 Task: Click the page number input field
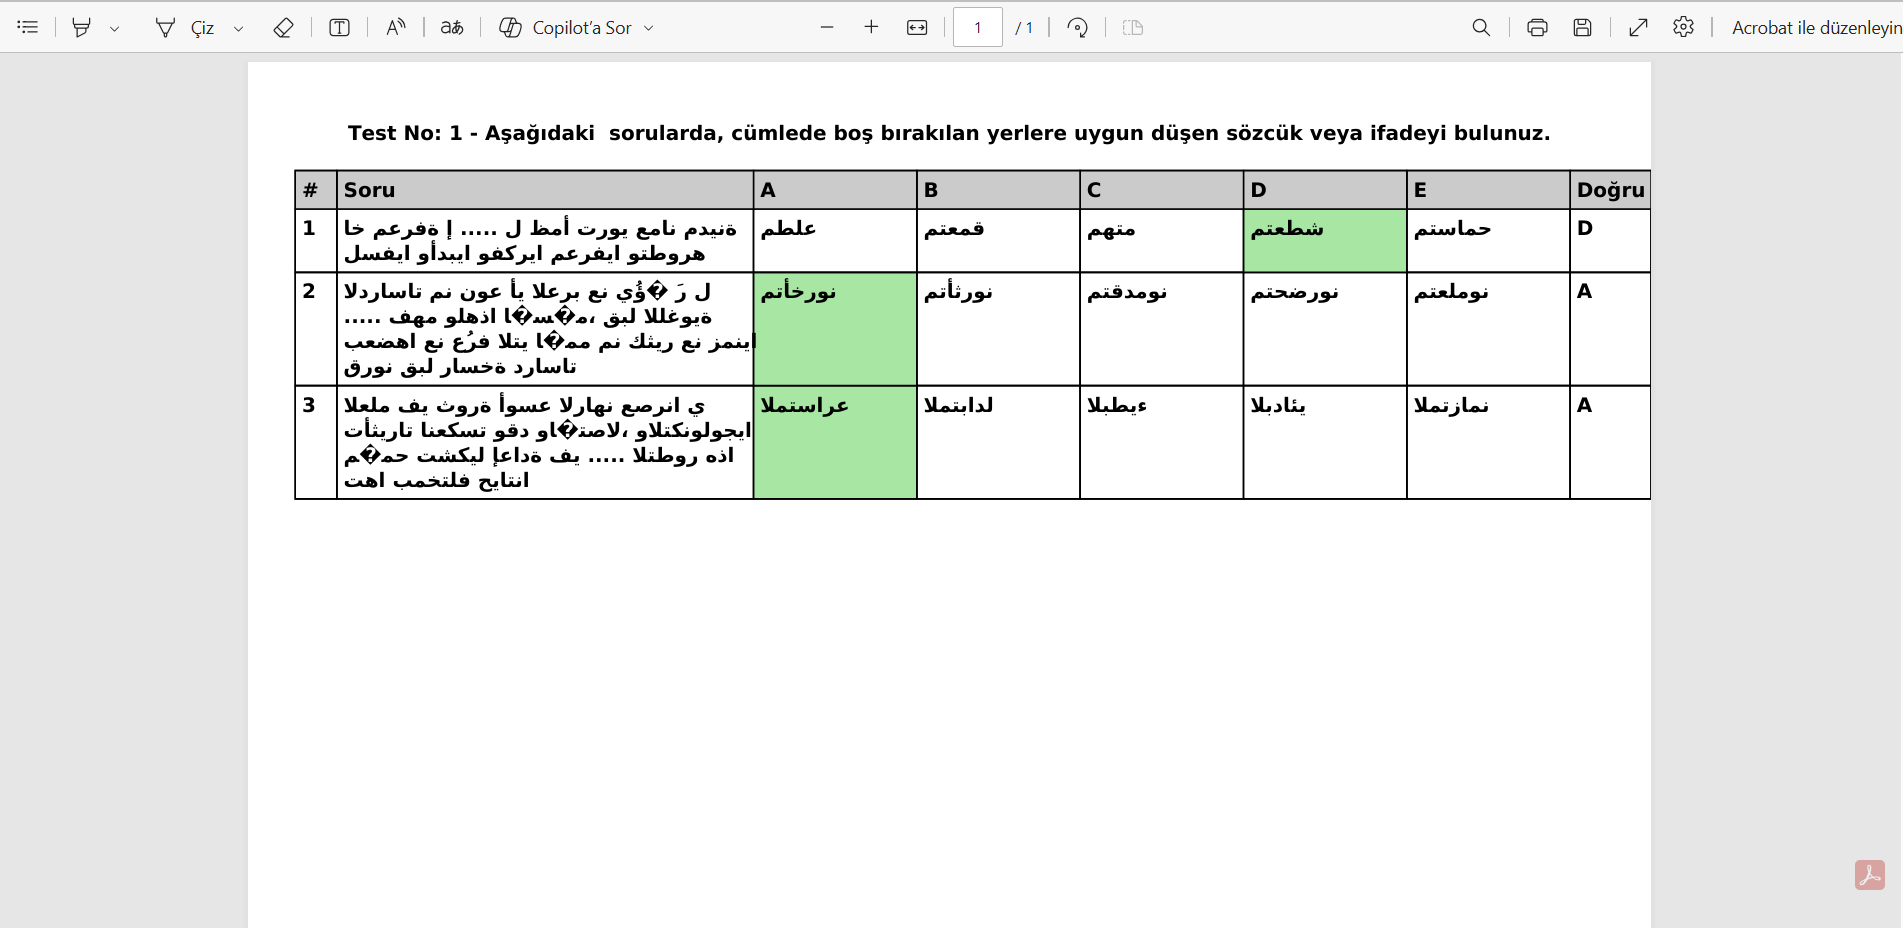pyautogui.click(x=978, y=27)
